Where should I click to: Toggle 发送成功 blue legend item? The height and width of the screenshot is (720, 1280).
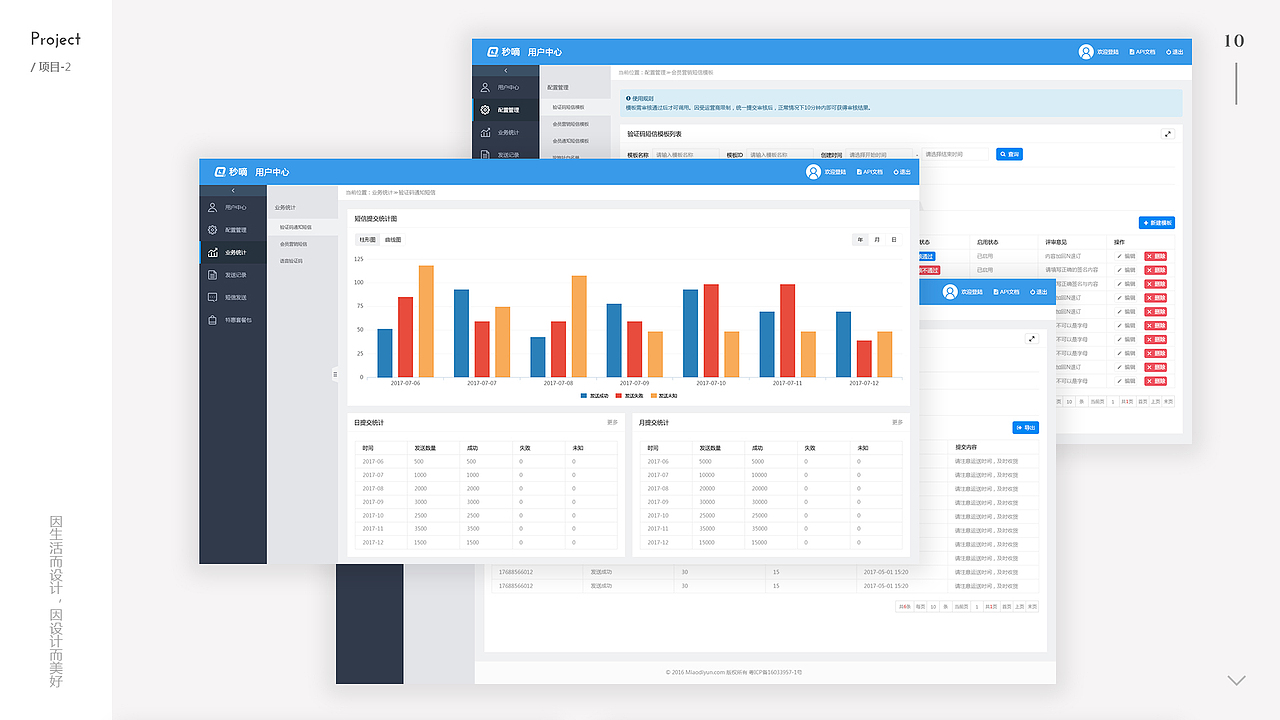pyautogui.click(x=595, y=396)
